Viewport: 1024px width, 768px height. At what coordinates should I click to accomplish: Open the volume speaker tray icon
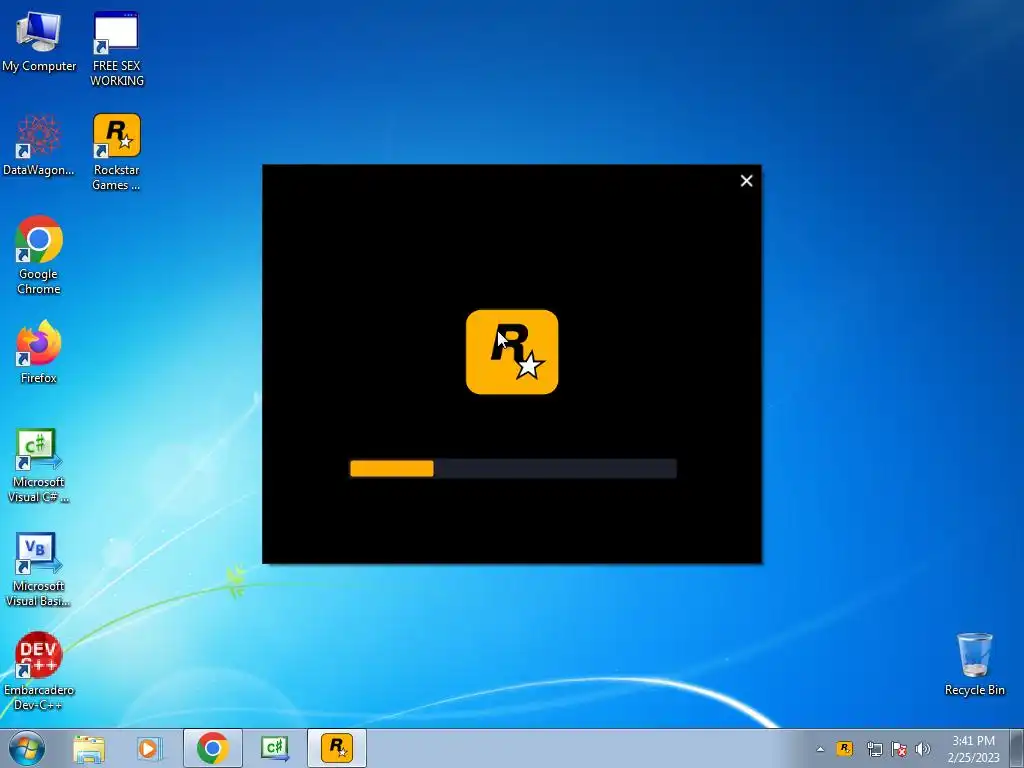coord(922,749)
